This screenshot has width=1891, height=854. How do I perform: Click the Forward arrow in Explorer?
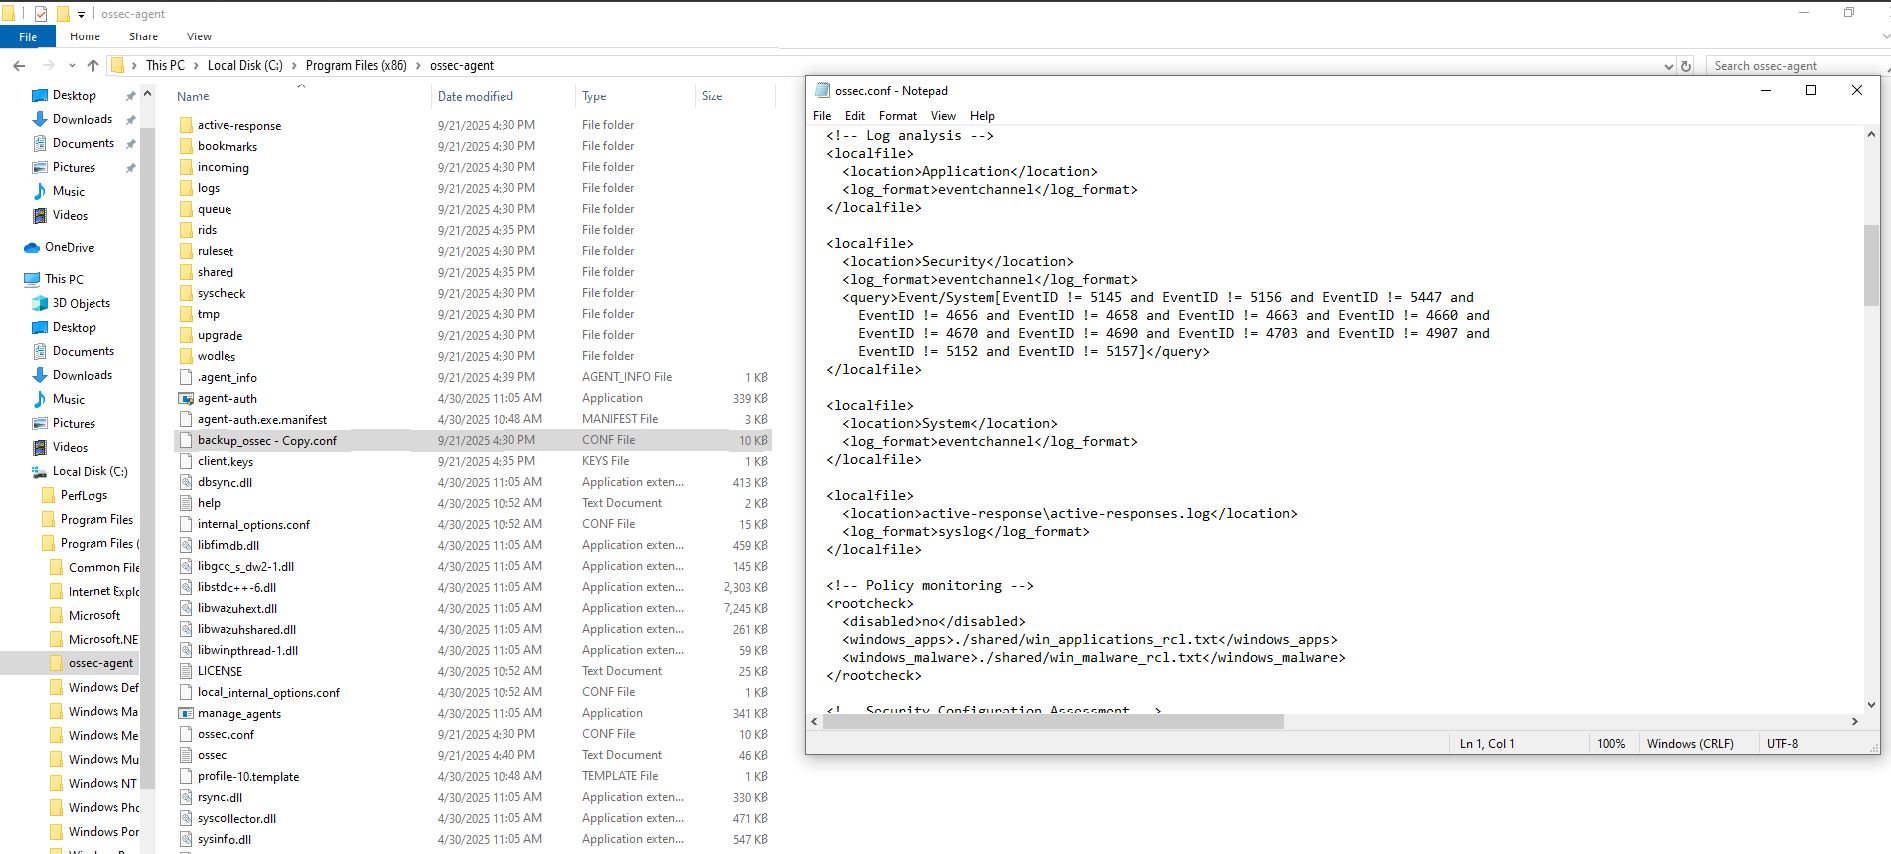tap(48, 66)
